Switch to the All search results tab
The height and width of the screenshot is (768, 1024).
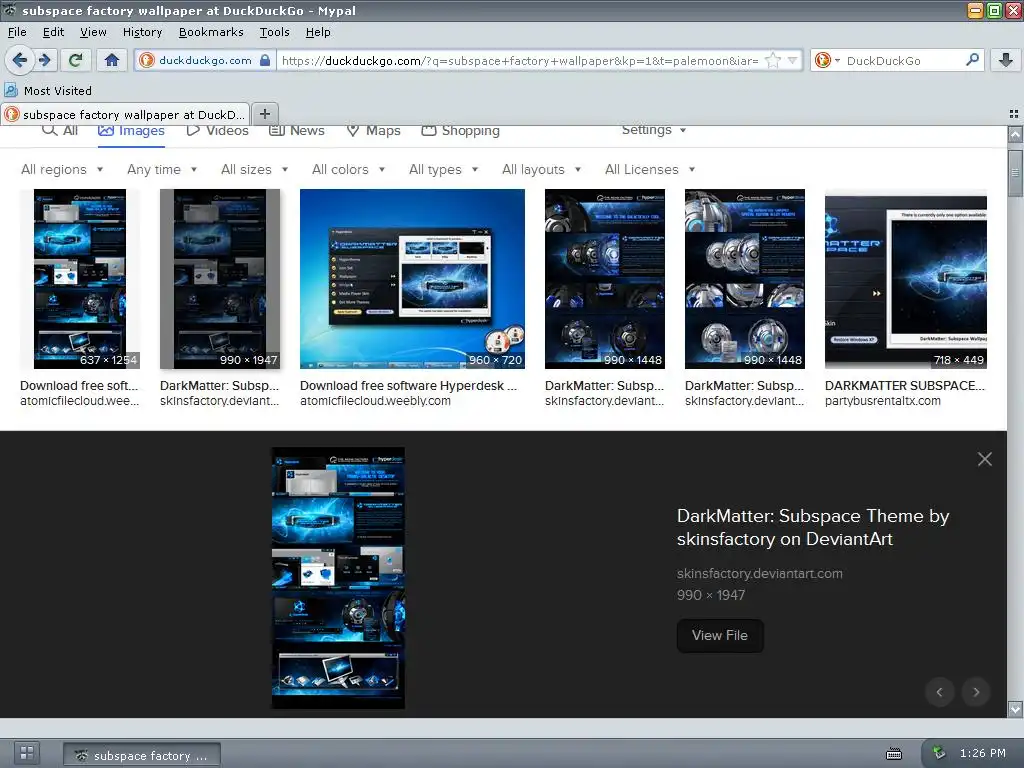60,131
